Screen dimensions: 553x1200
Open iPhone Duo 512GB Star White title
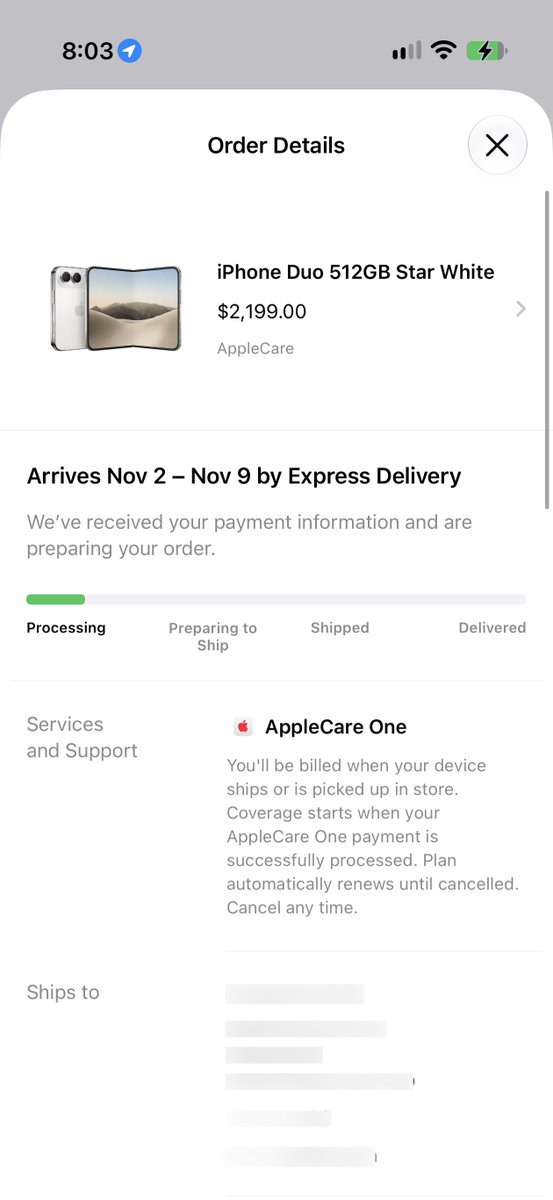(356, 272)
